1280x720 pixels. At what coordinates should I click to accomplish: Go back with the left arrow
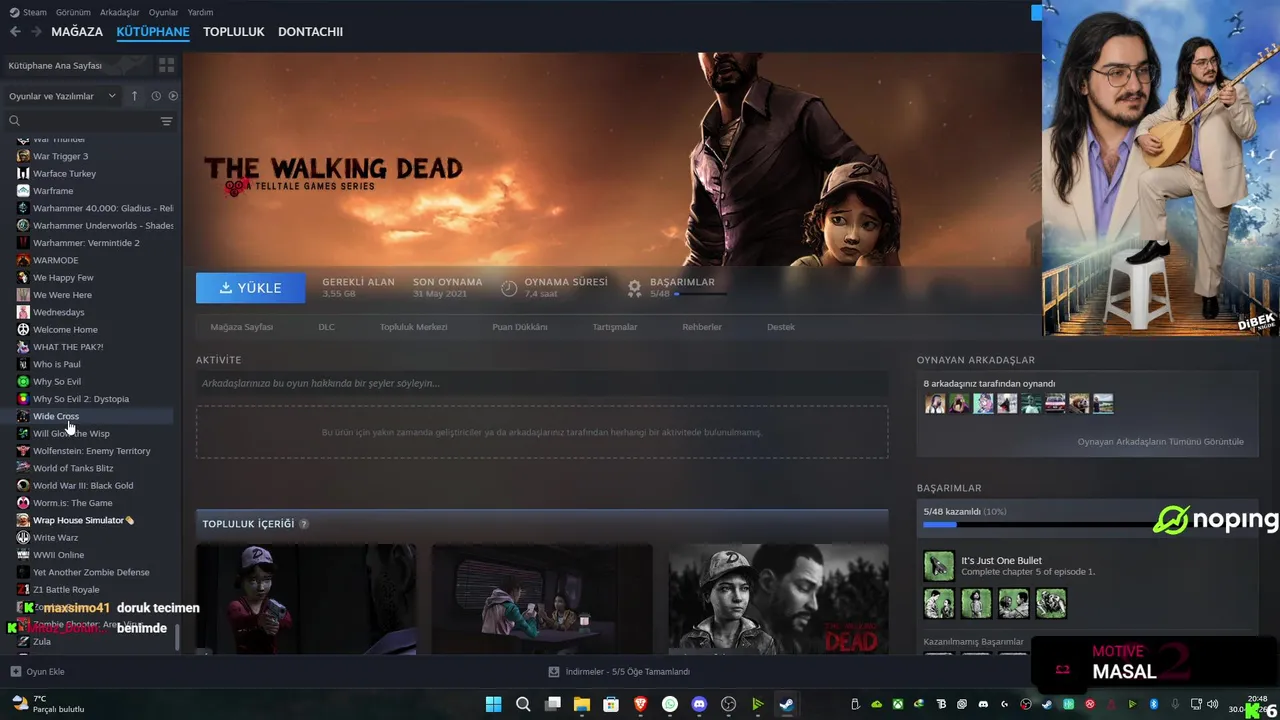tap(15, 32)
